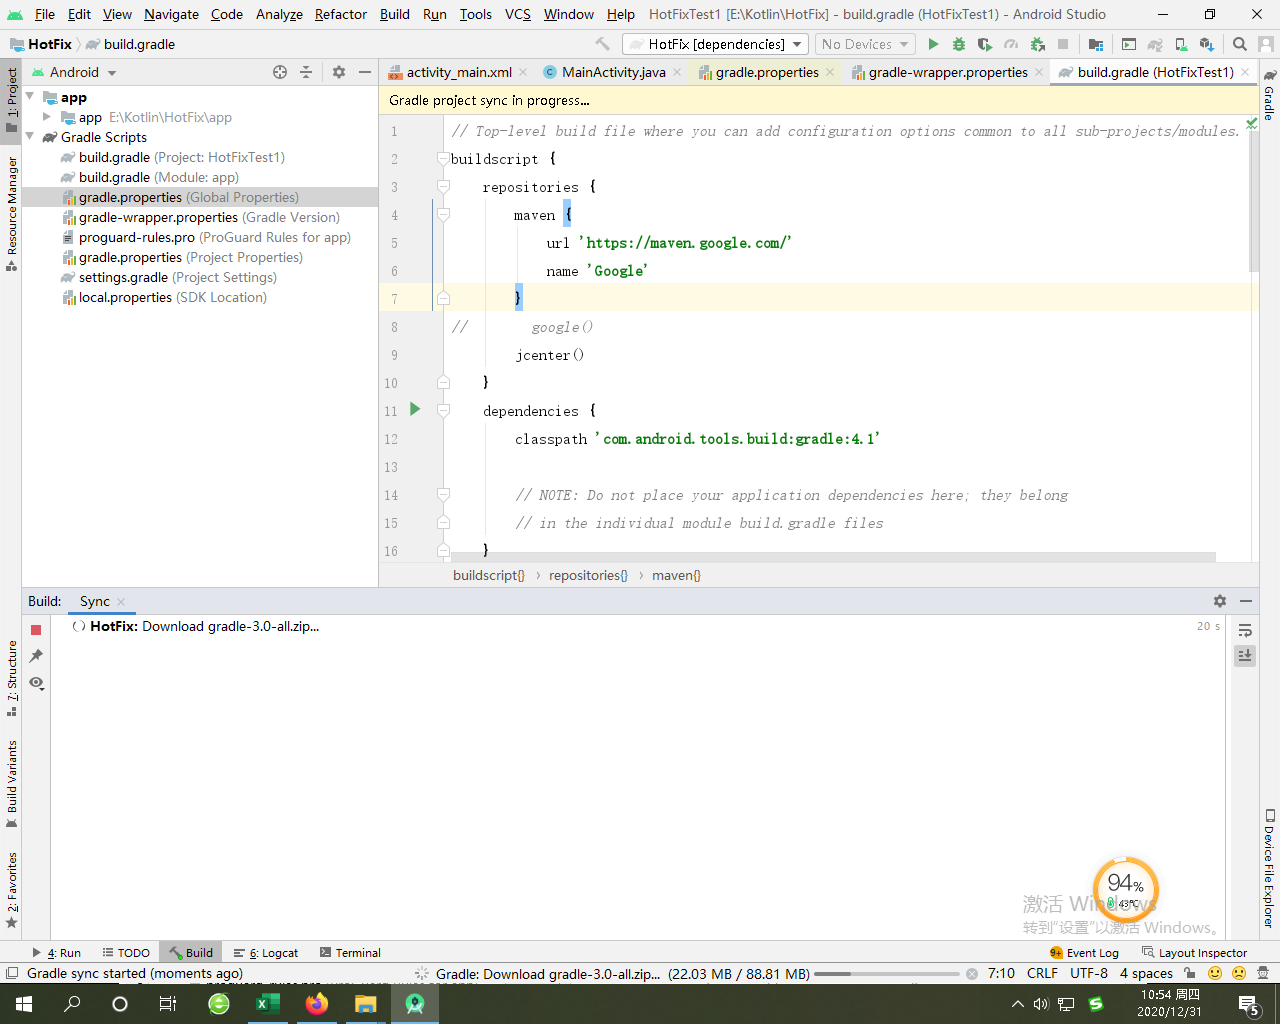Switch to gradle-wrapper.properties editor tab
The image size is (1280, 1024).
coord(947,72)
